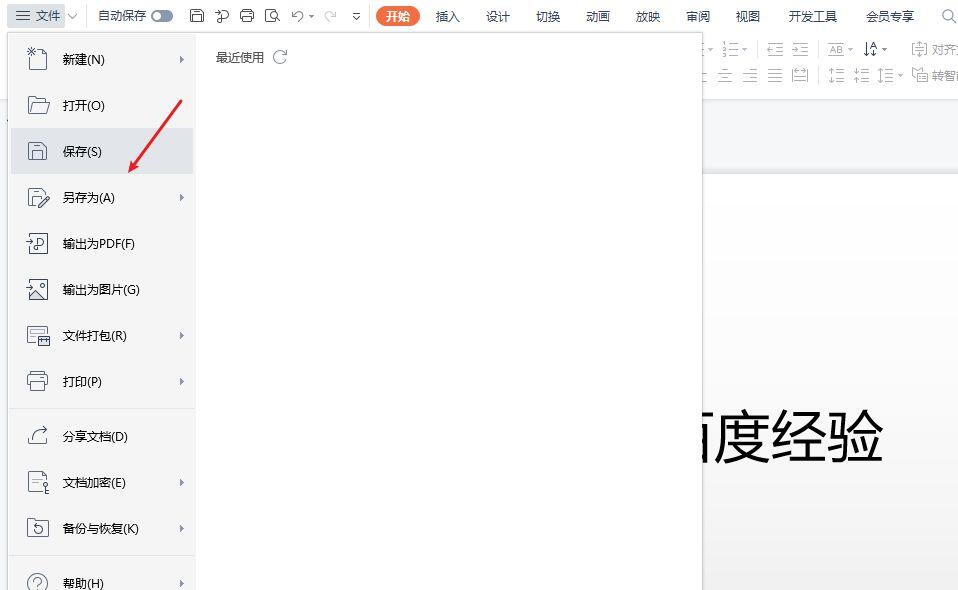This screenshot has width=958, height=590.
Task: Switch to the 视图 ribbon tab
Action: [x=747, y=16]
